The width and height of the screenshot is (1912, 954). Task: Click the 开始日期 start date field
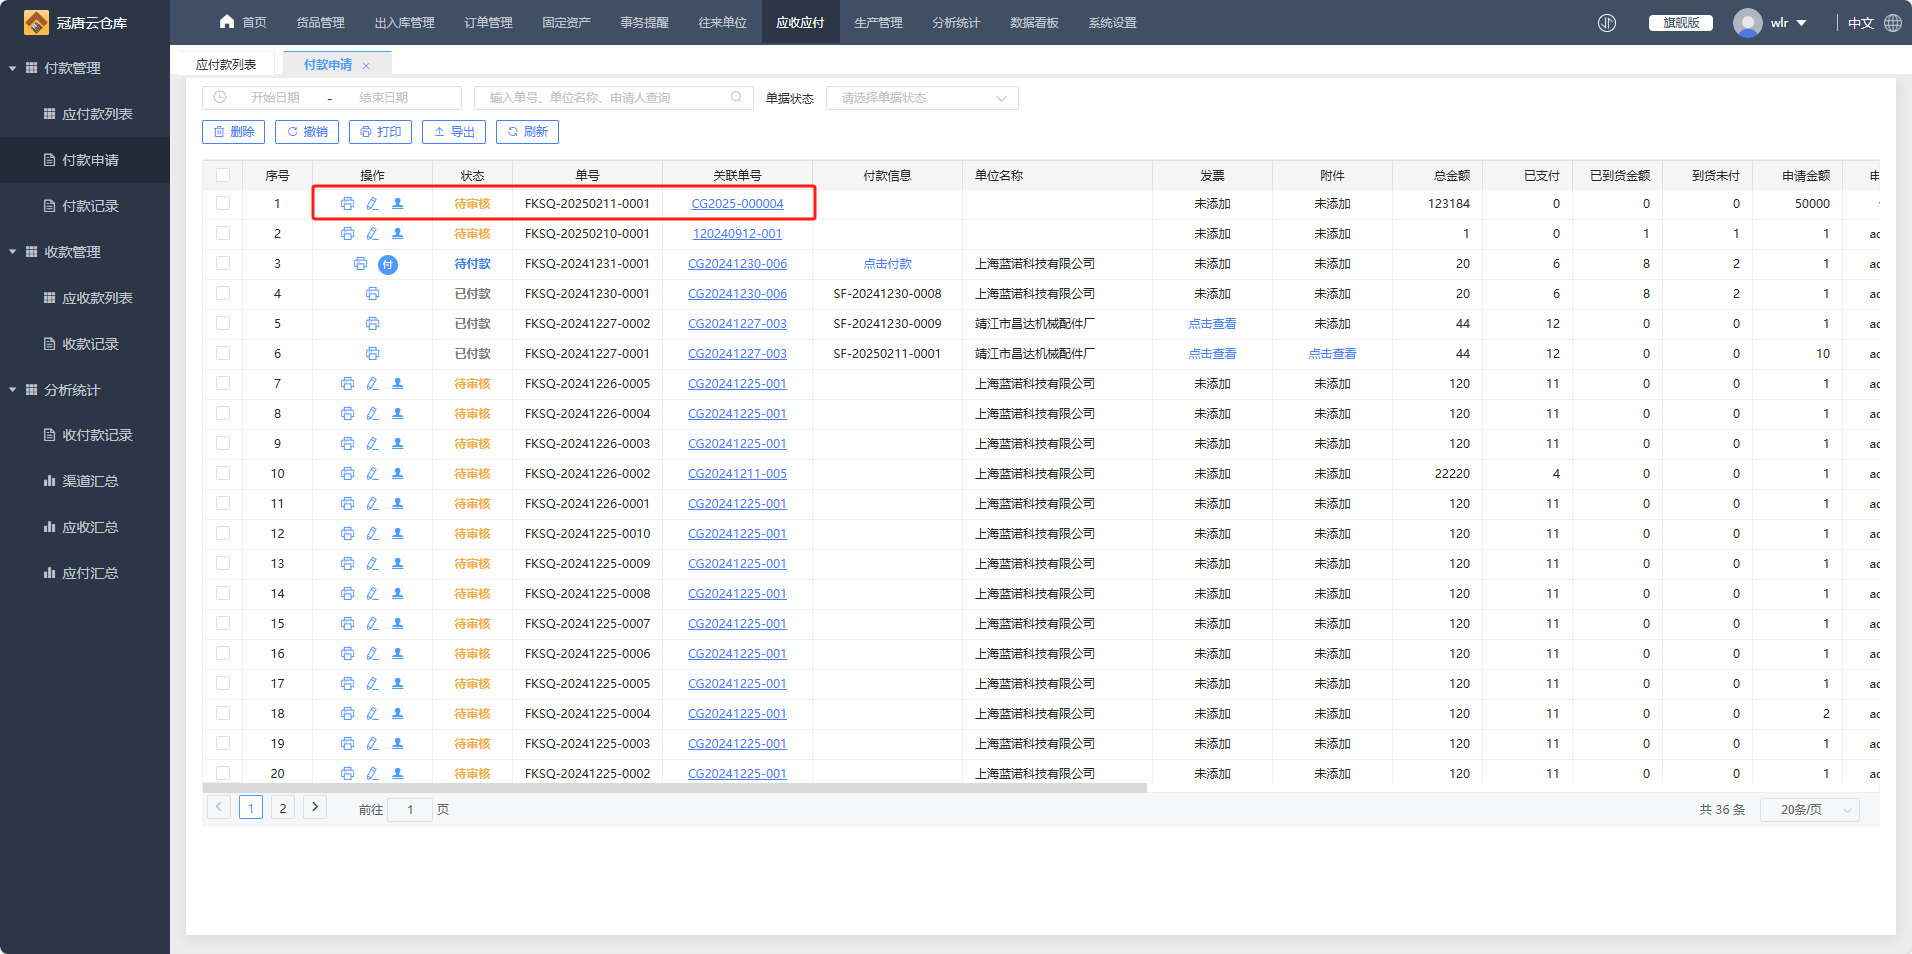point(275,98)
